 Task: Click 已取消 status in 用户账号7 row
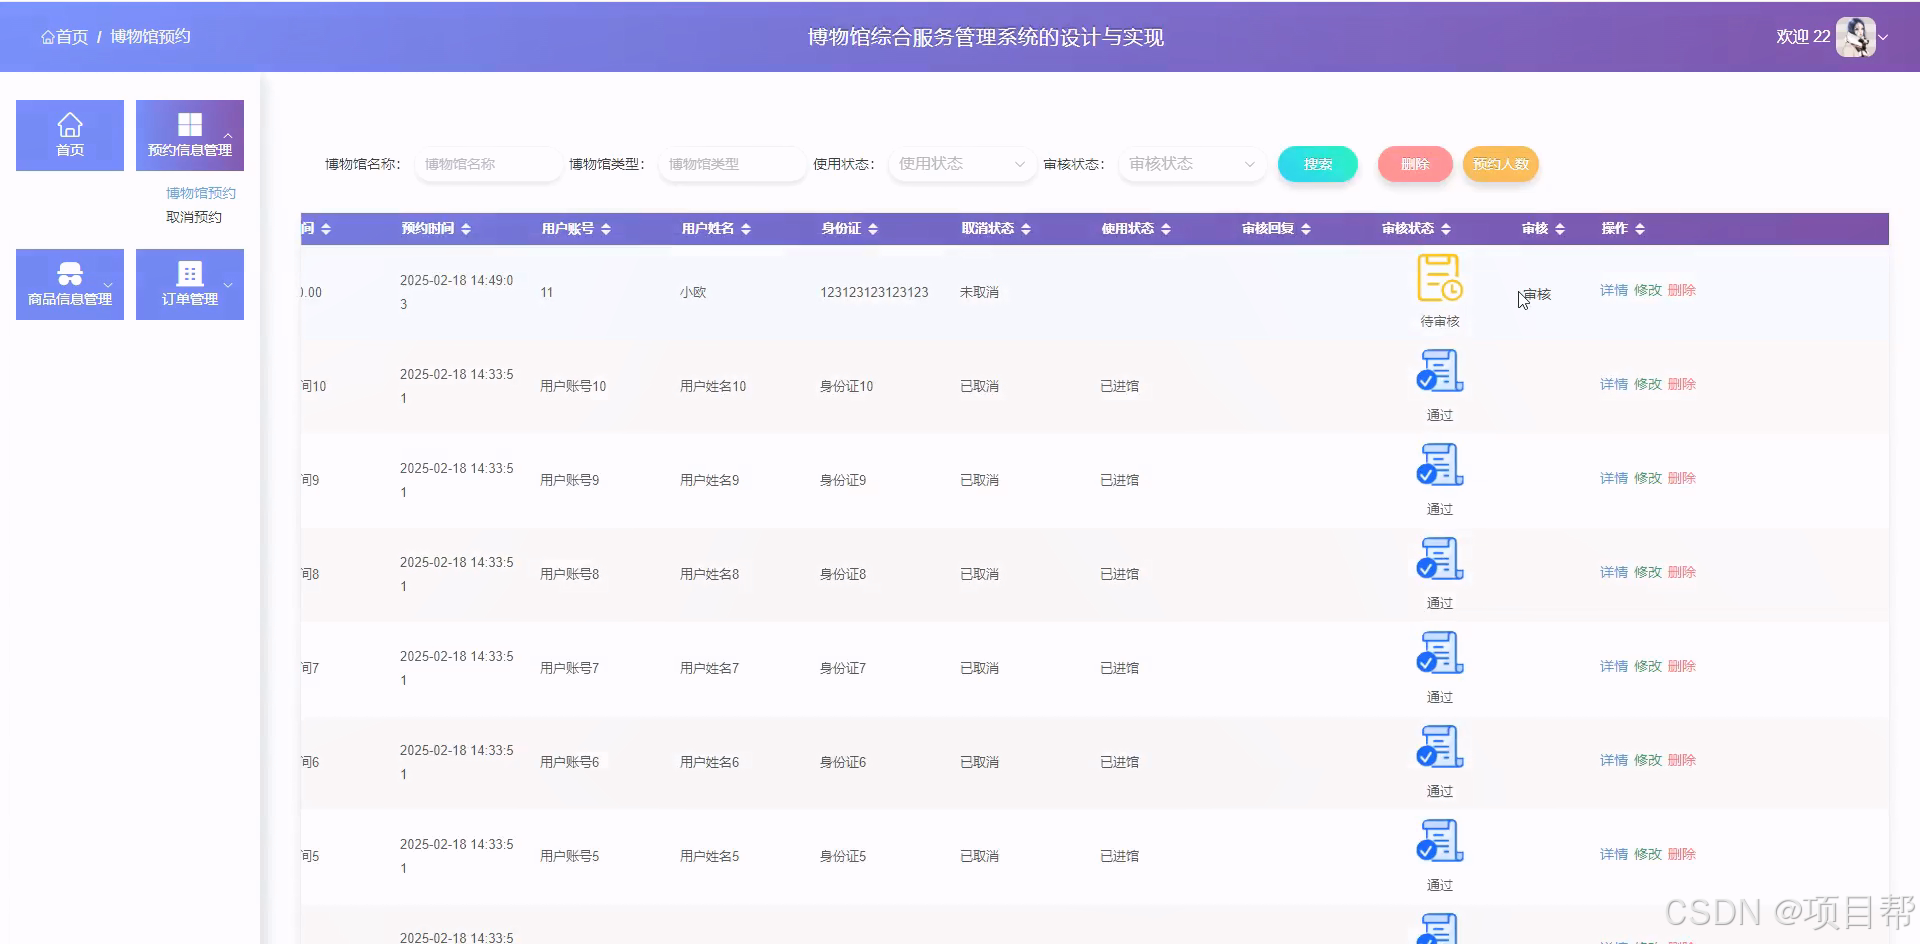(979, 668)
